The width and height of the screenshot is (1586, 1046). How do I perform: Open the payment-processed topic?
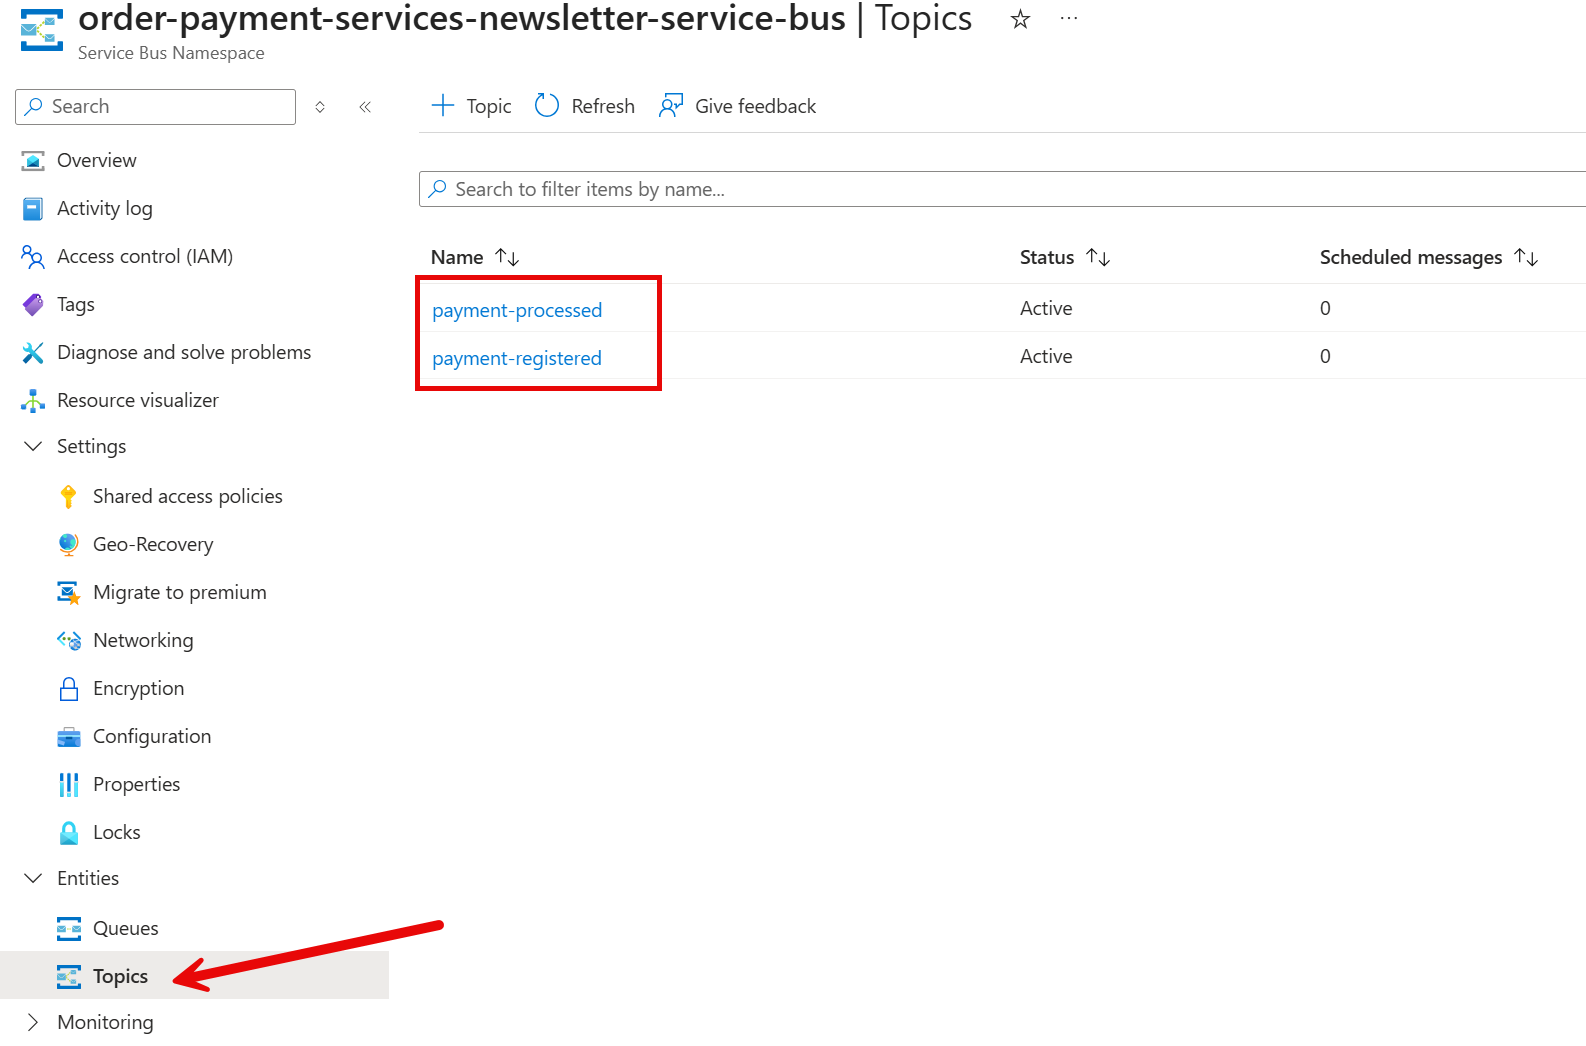(x=517, y=311)
